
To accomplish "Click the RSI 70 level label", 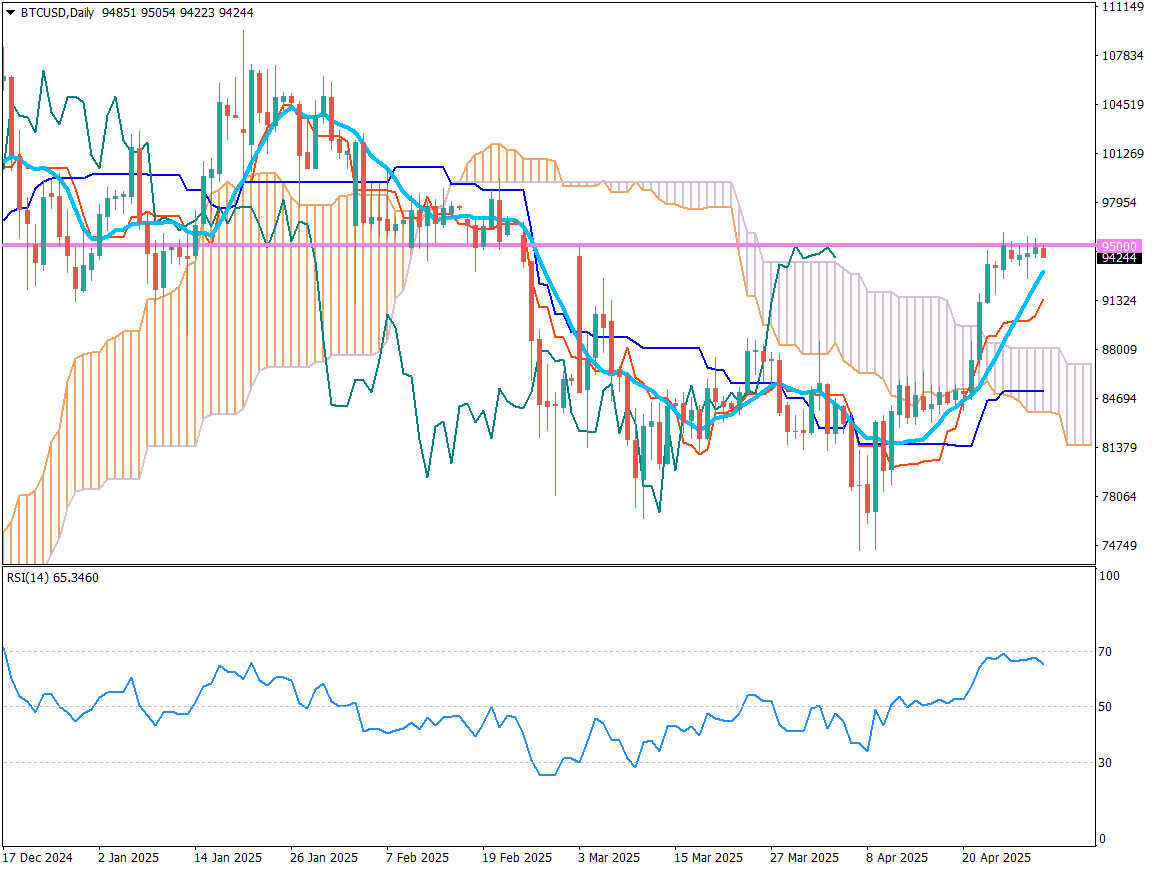I will click(1106, 652).
